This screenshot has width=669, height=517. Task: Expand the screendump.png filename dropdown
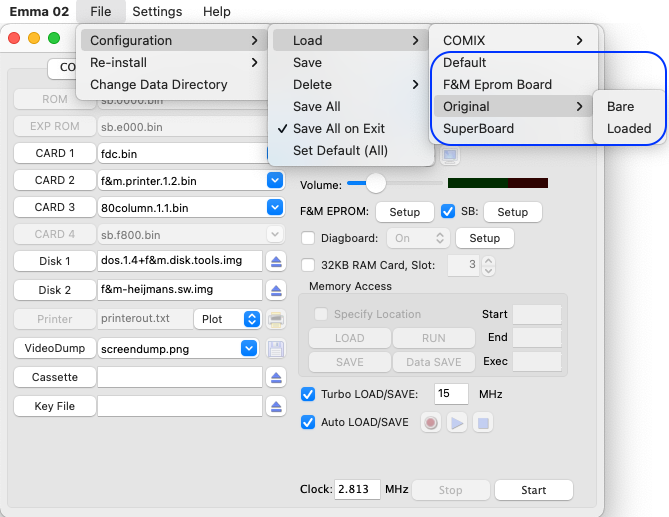[249, 349]
